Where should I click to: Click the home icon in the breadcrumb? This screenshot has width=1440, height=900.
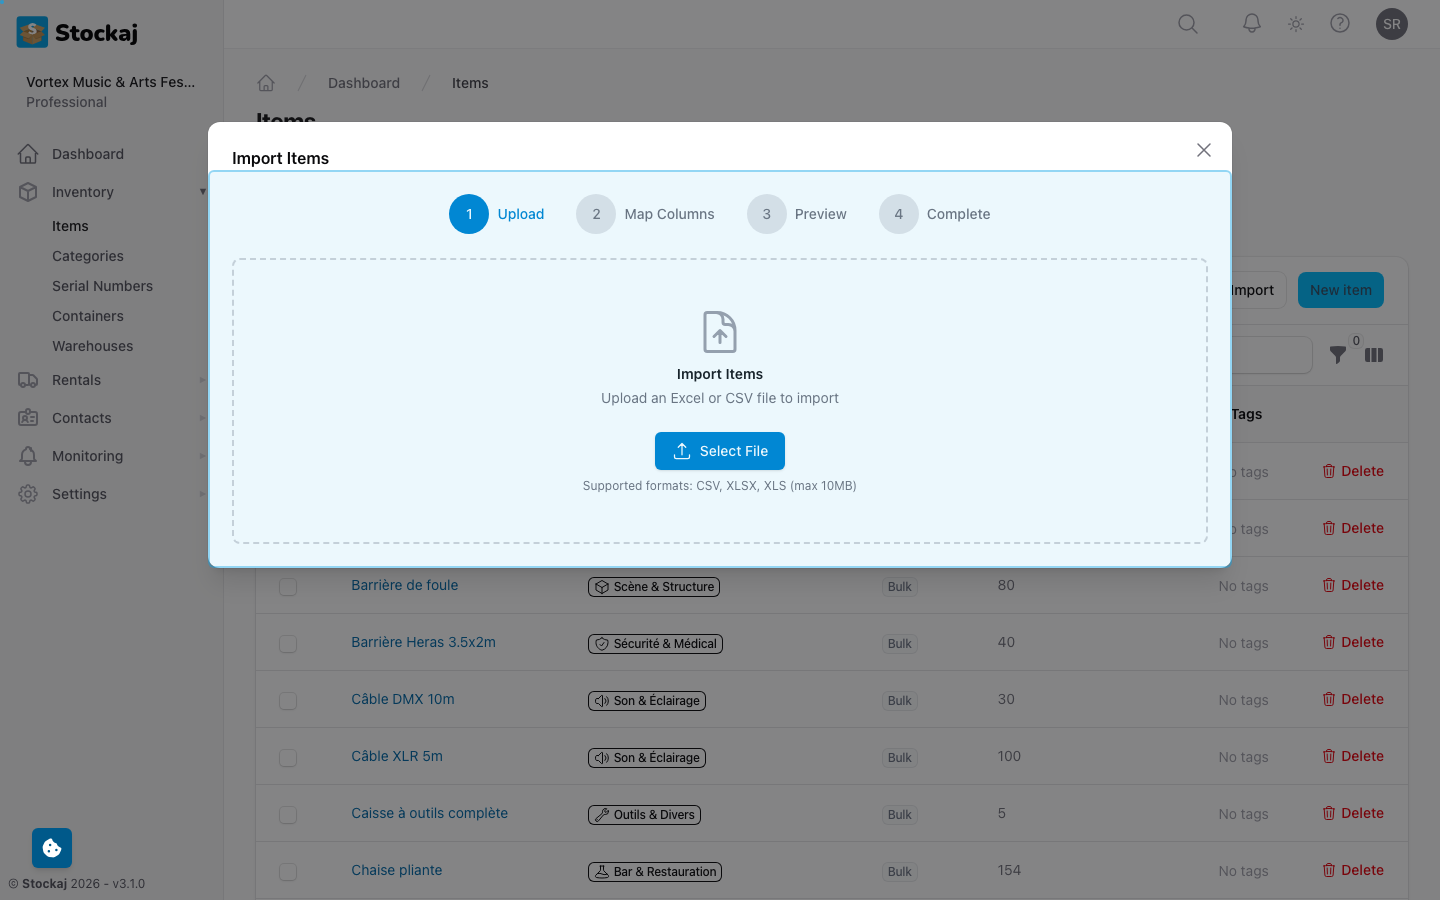pyautogui.click(x=266, y=83)
